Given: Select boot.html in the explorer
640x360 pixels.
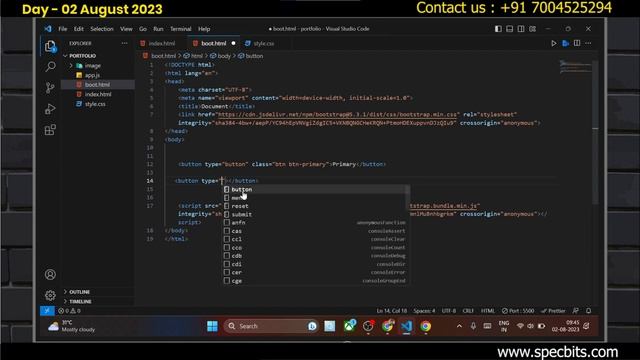Looking at the screenshot, I should (x=97, y=85).
